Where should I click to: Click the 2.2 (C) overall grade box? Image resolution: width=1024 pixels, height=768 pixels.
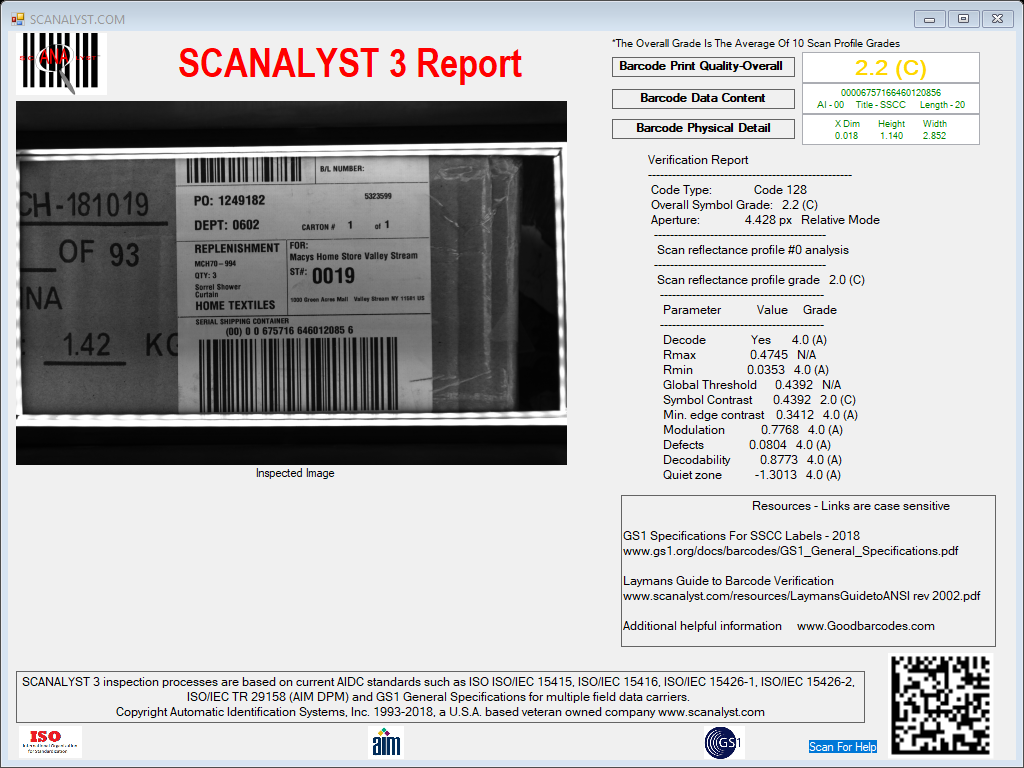point(890,67)
